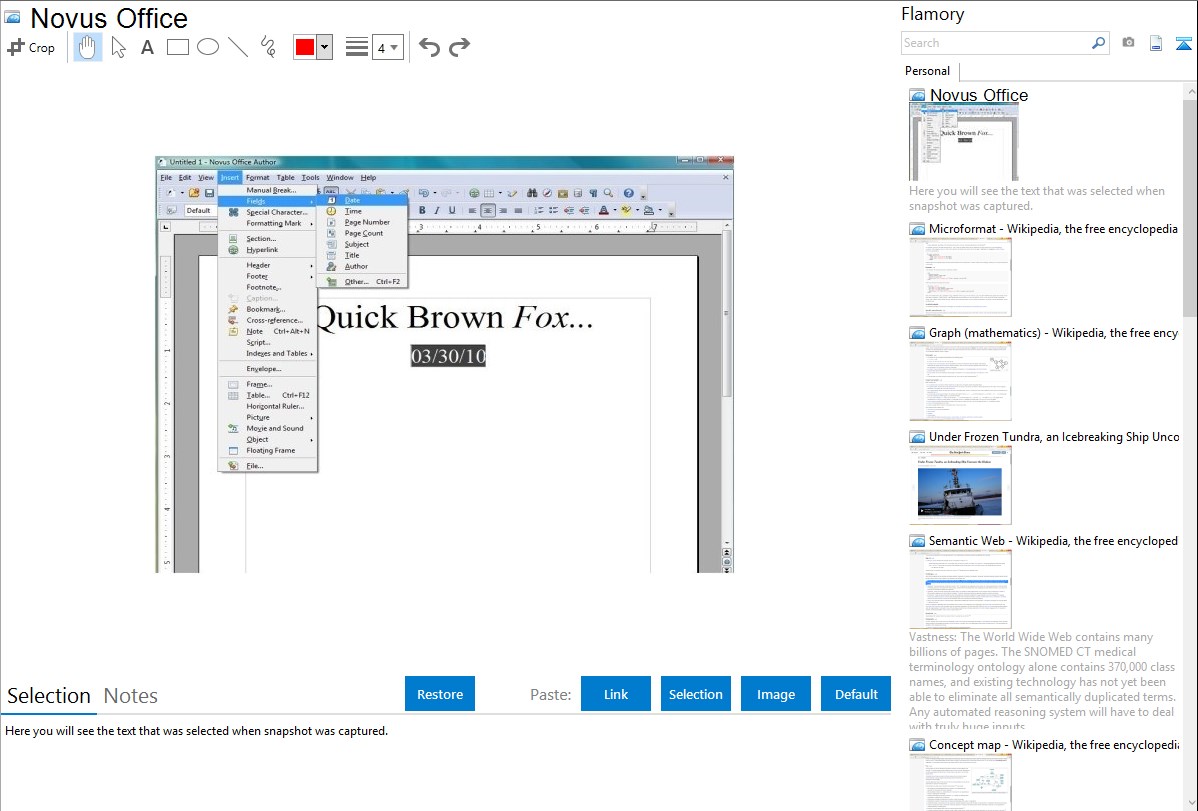1198x811 pixels.
Task: Click the line thickness icon
Action: 356,47
